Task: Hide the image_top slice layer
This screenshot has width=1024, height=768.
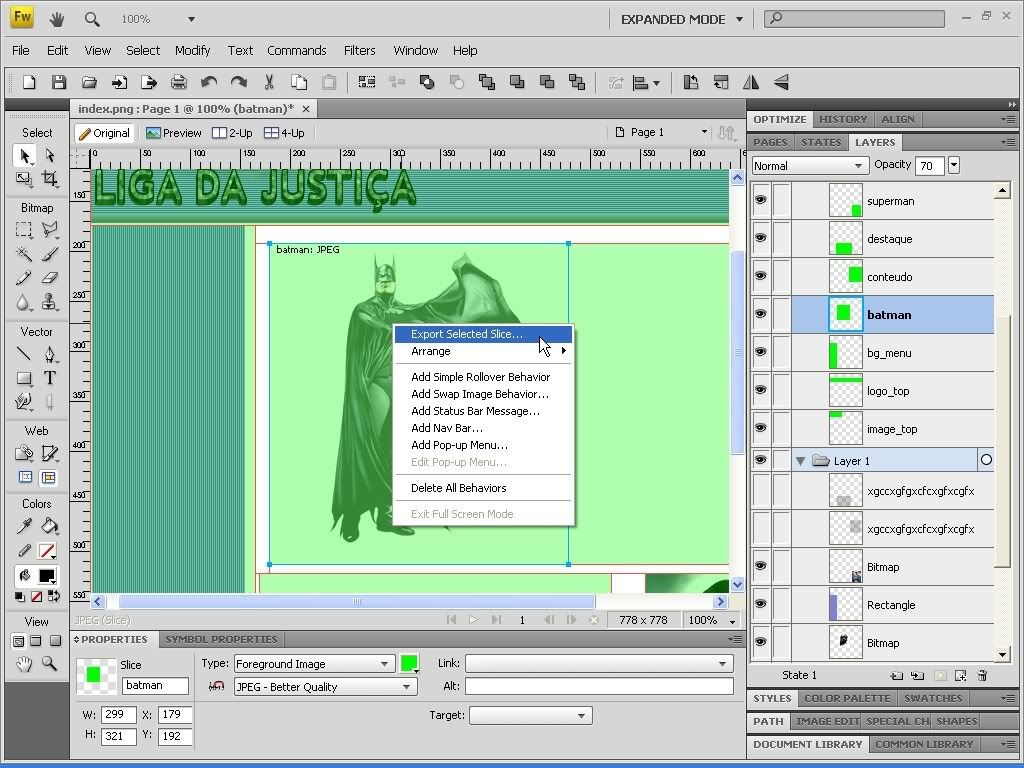Action: [x=761, y=428]
